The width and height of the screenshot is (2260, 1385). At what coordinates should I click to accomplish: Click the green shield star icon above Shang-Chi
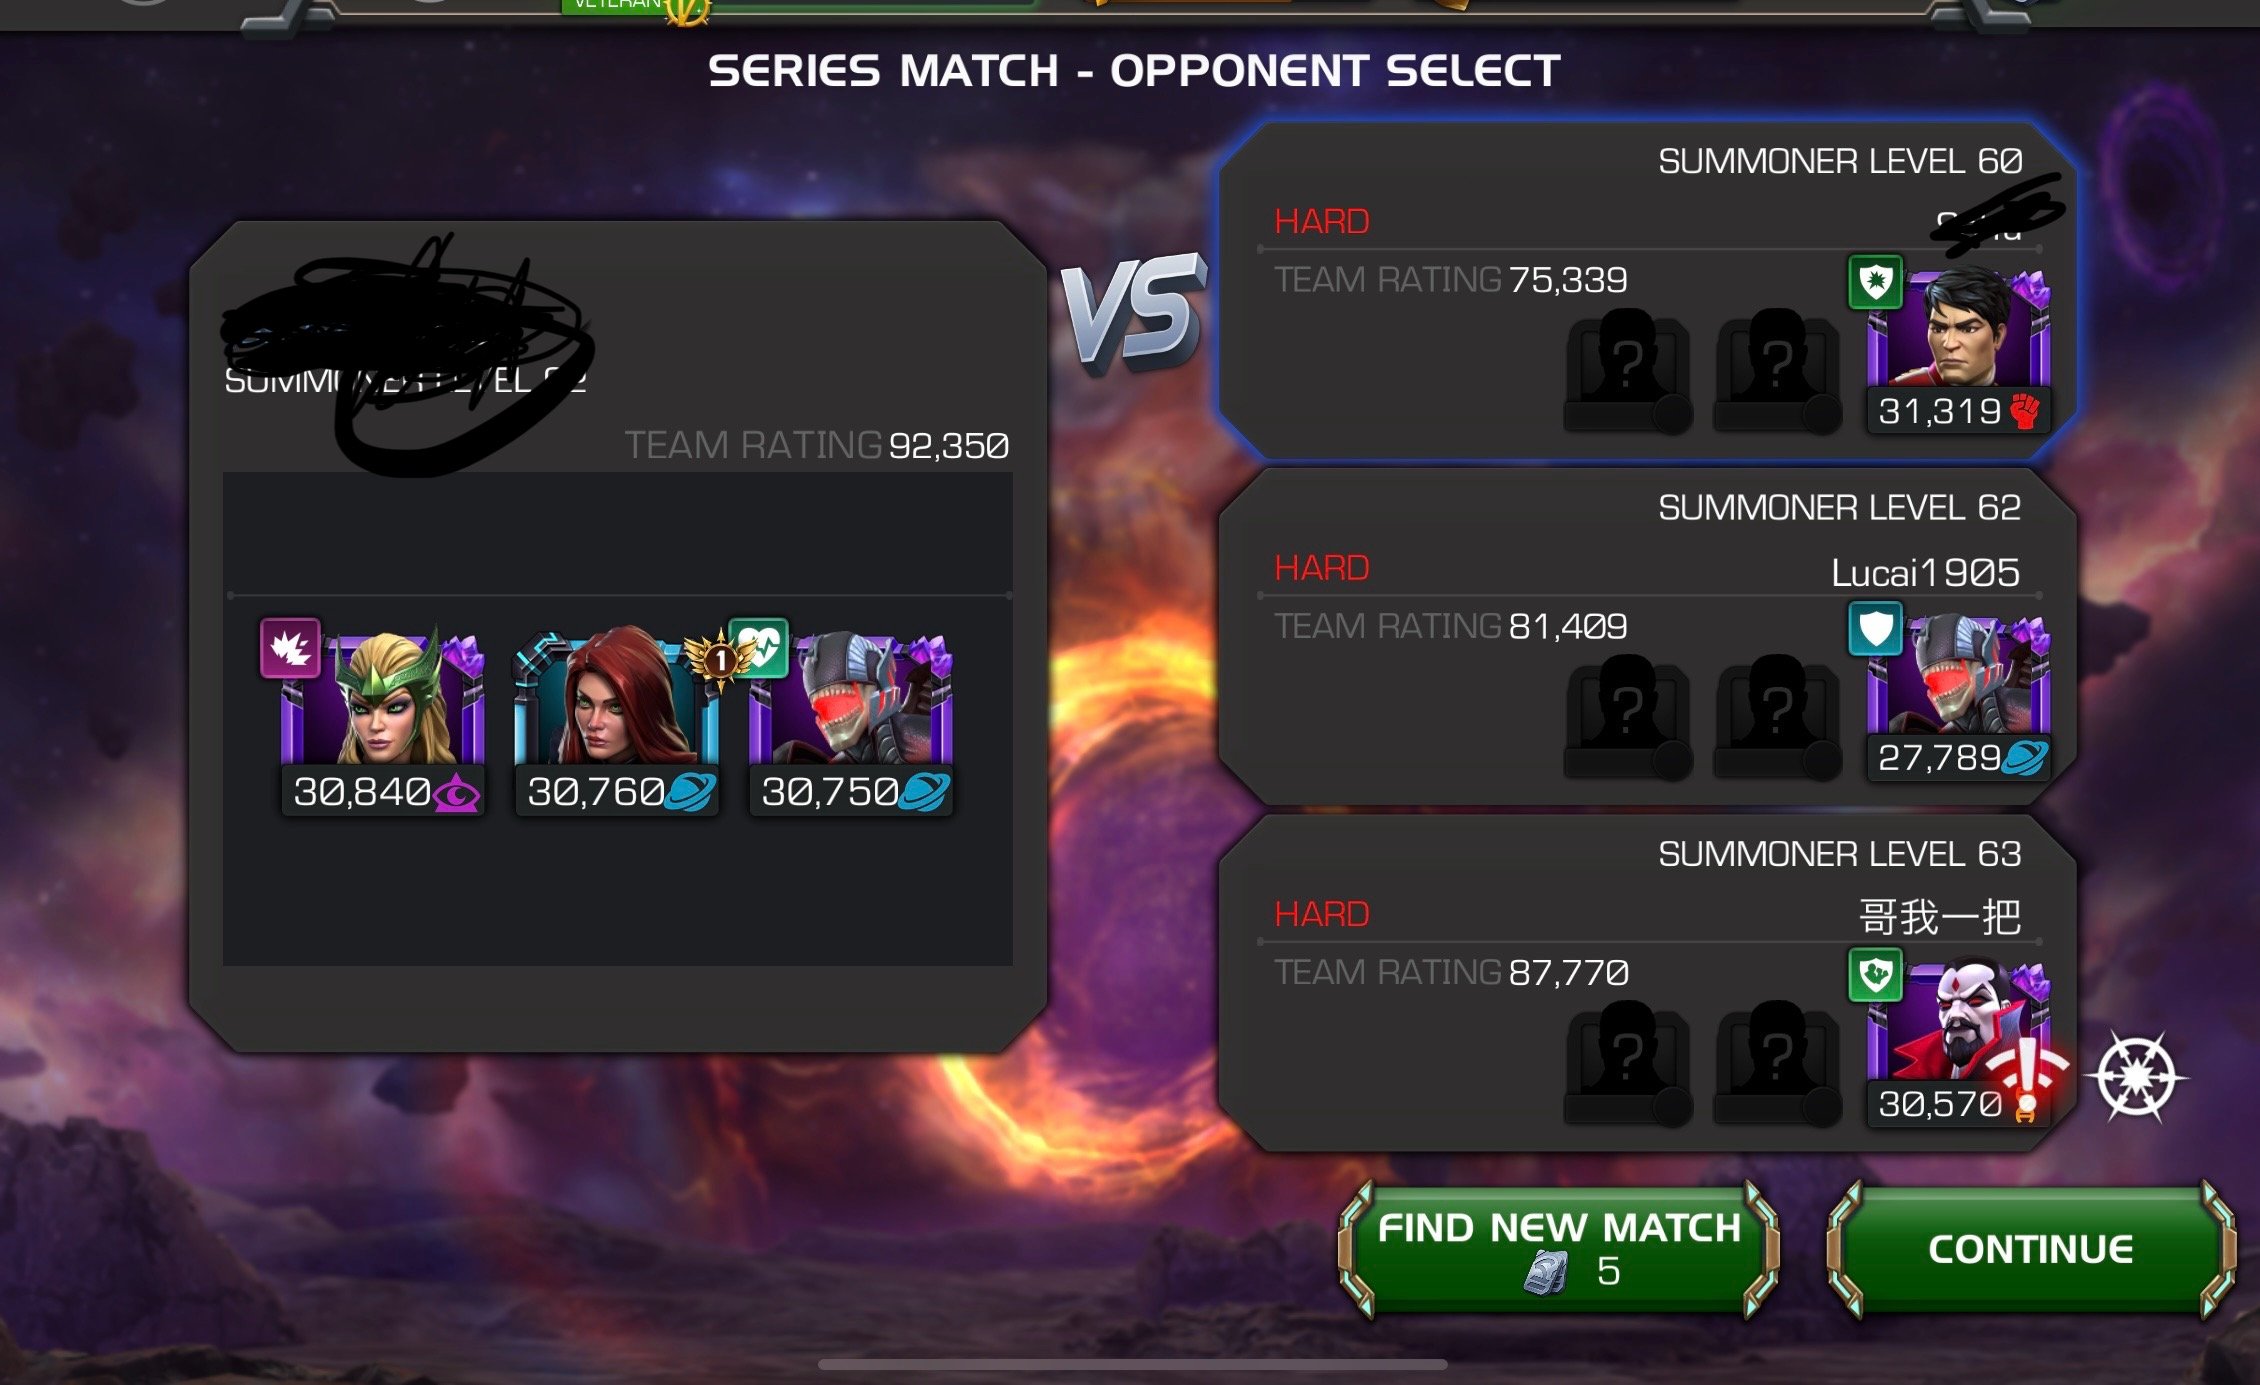click(x=1875, y=283)
